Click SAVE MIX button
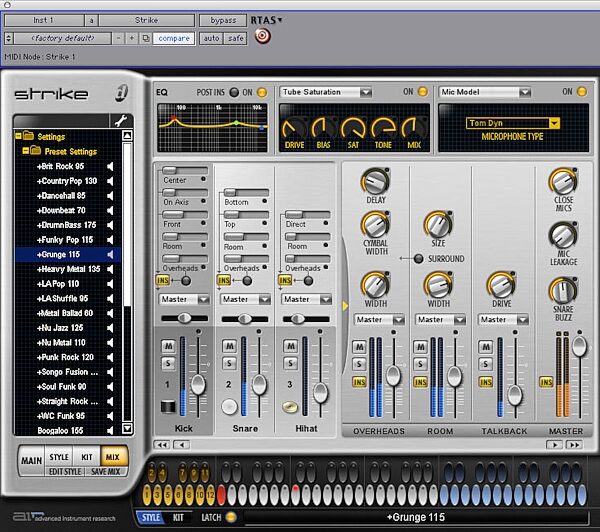The height and width of the screenshot is (532, 600). click(x=106, y=472)
